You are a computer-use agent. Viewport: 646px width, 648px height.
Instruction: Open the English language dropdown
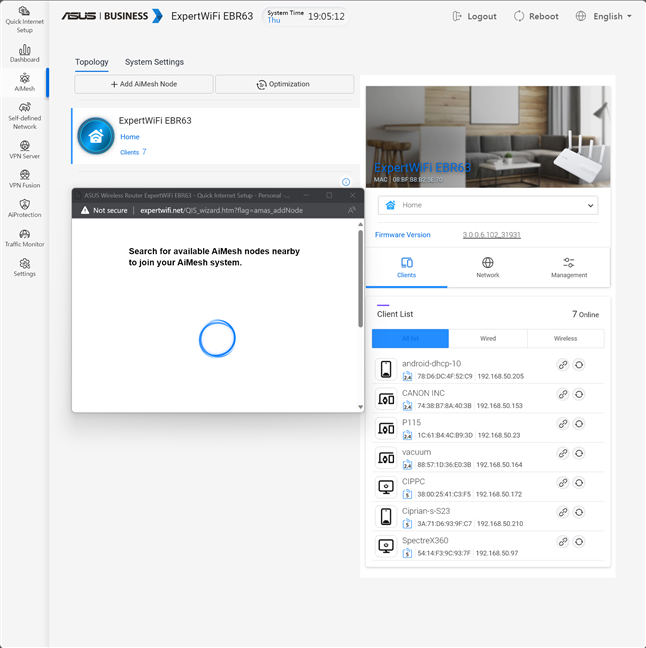tap(604, 17)
